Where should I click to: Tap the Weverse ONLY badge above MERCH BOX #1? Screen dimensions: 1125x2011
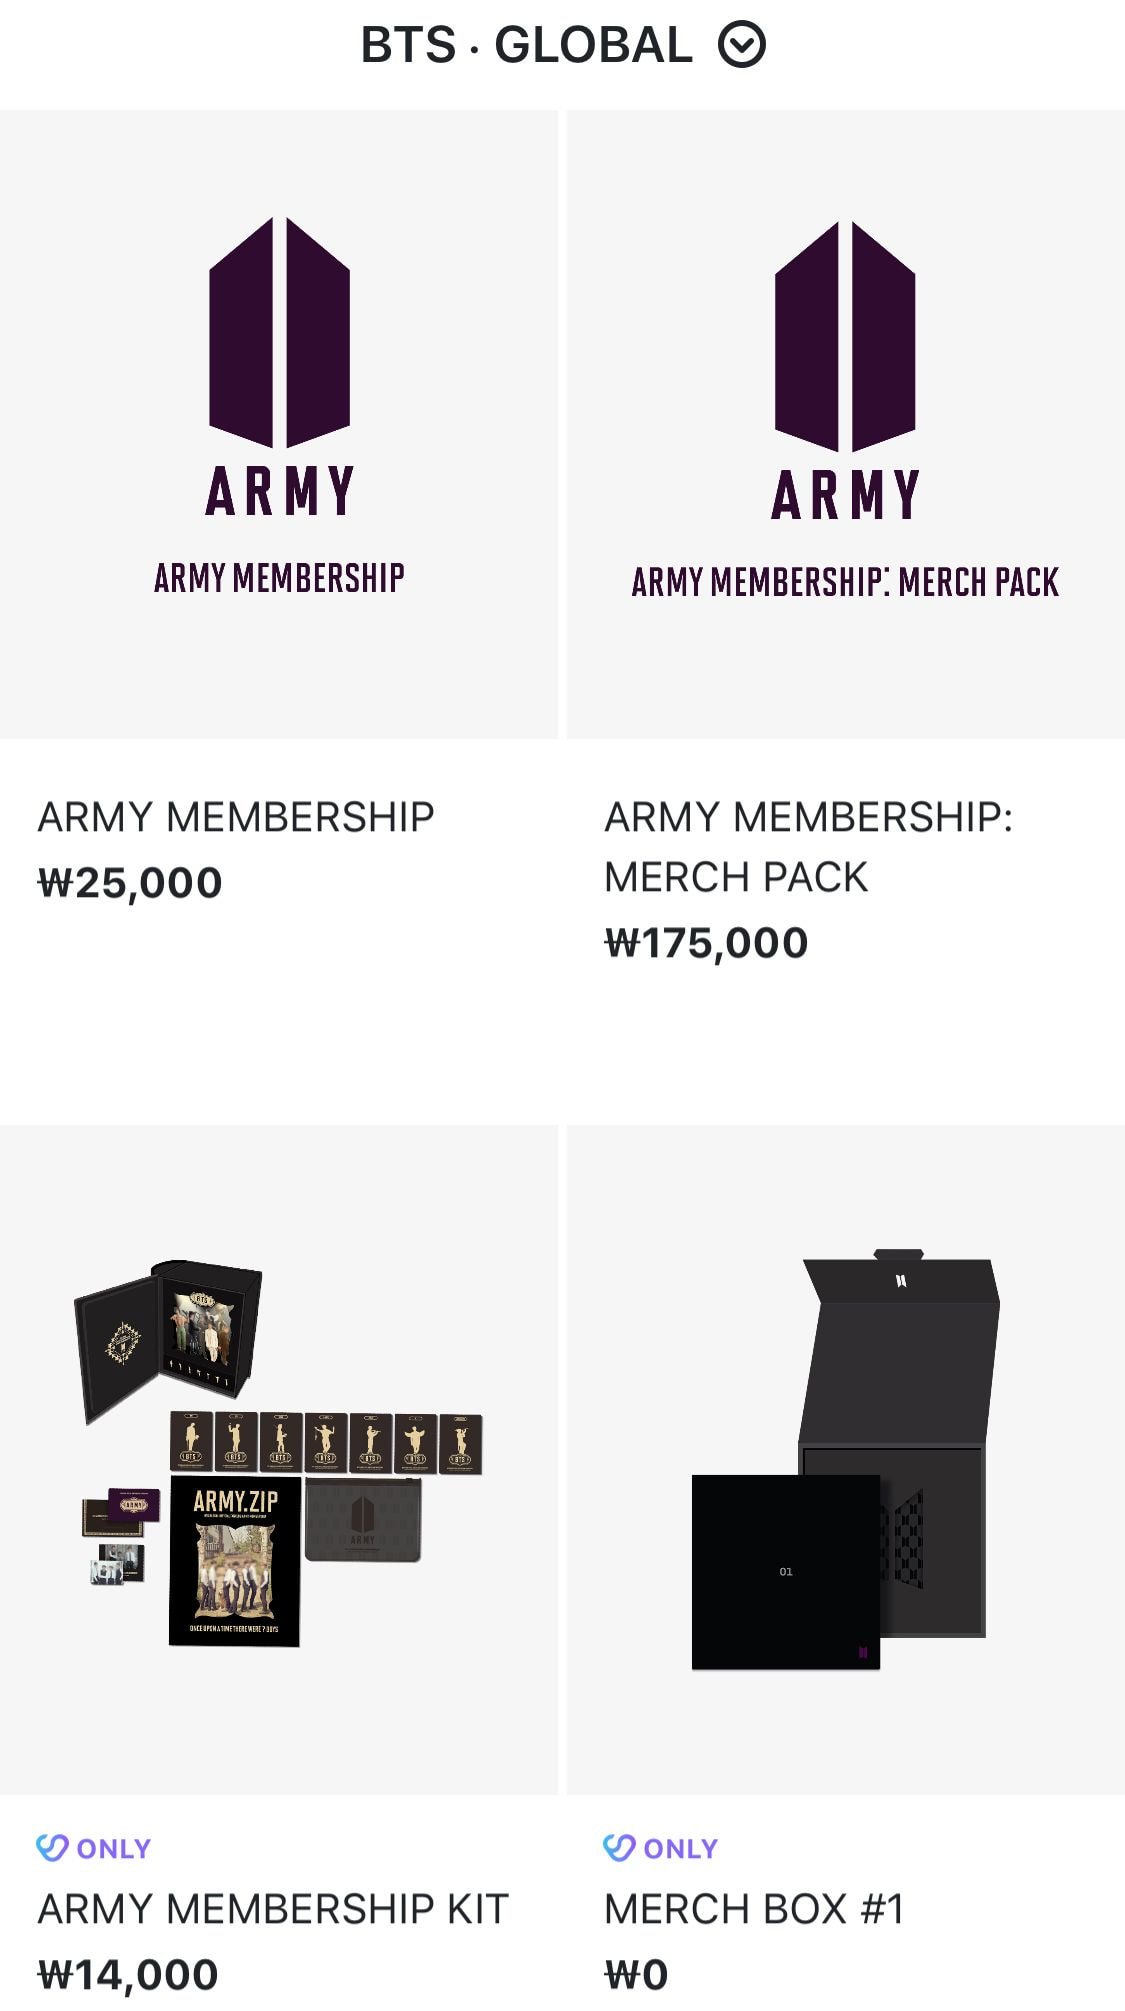[661, 1848]
